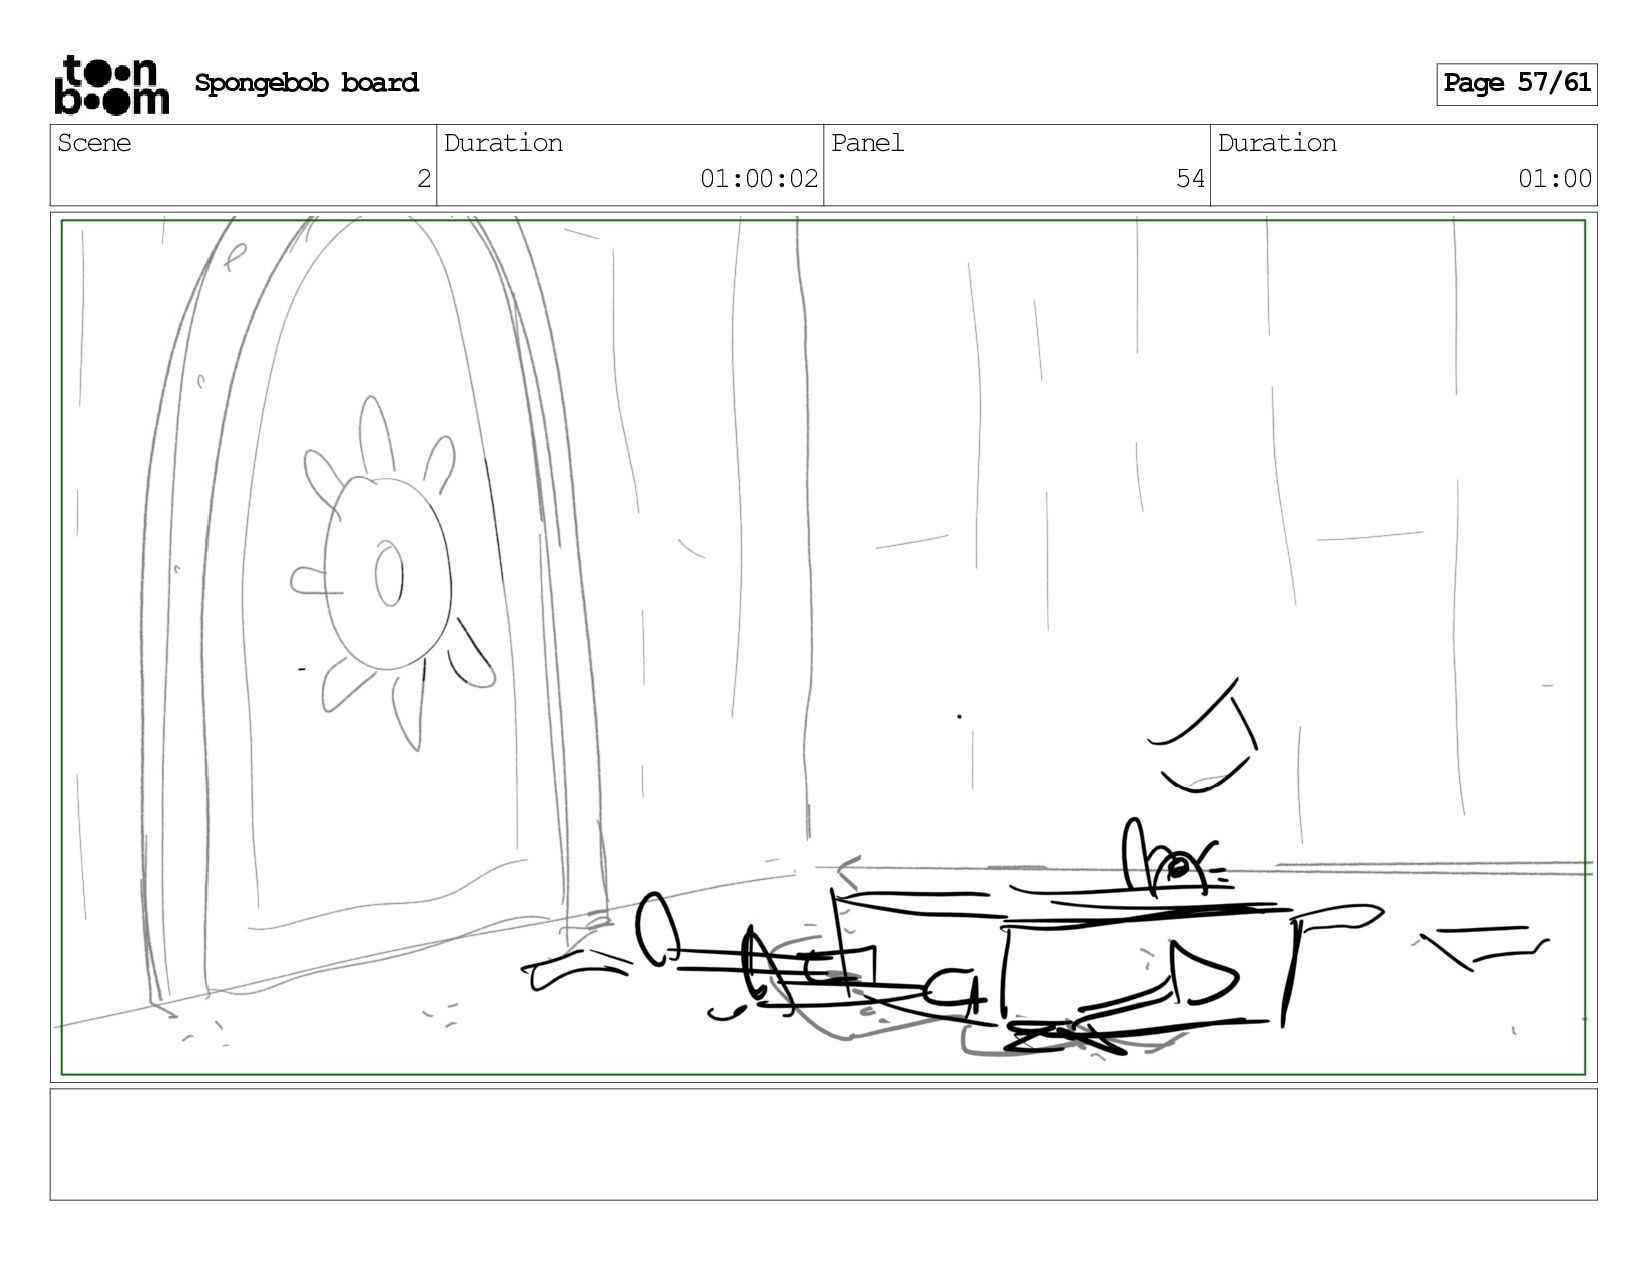Click the panel number '54'
This screenshot has height=1275, width=1650.
(1190, 179)
